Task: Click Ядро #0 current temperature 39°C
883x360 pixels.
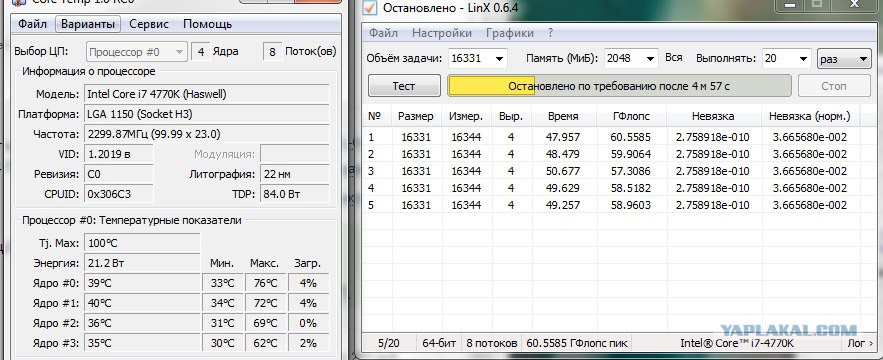Action: (142, 283)
